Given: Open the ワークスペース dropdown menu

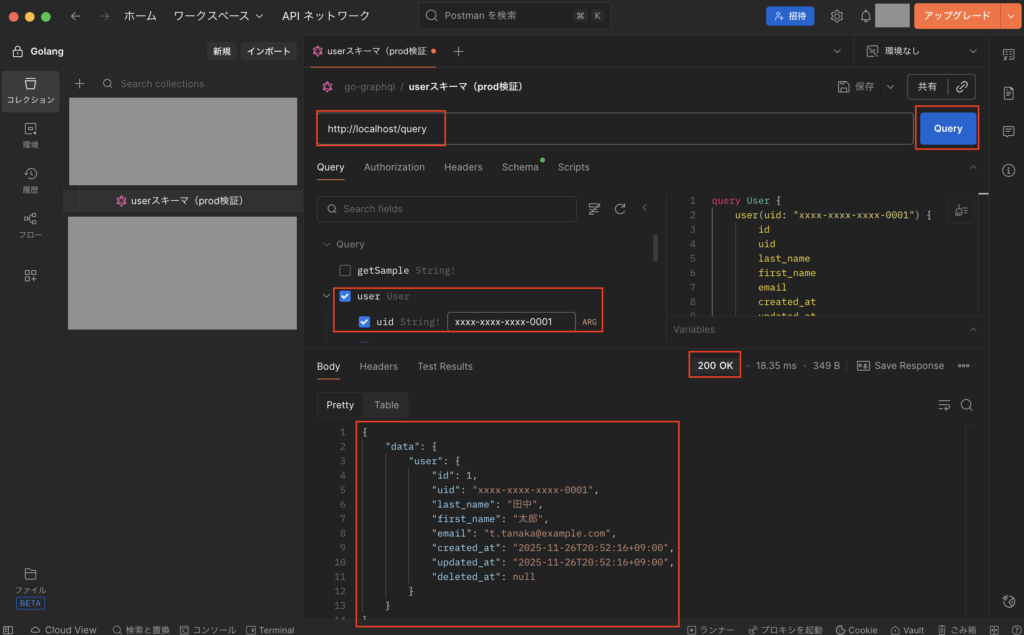Looking at the screenshot, I should 218,16.
